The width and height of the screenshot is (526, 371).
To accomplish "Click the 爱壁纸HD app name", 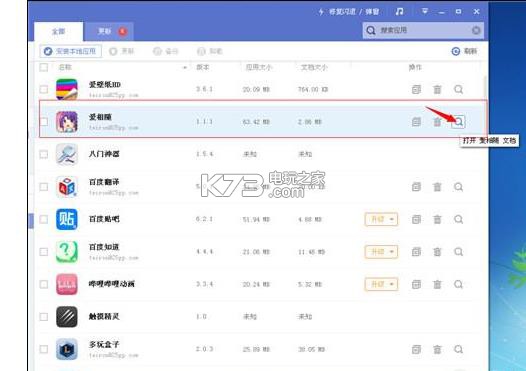I will pos(105,85).
